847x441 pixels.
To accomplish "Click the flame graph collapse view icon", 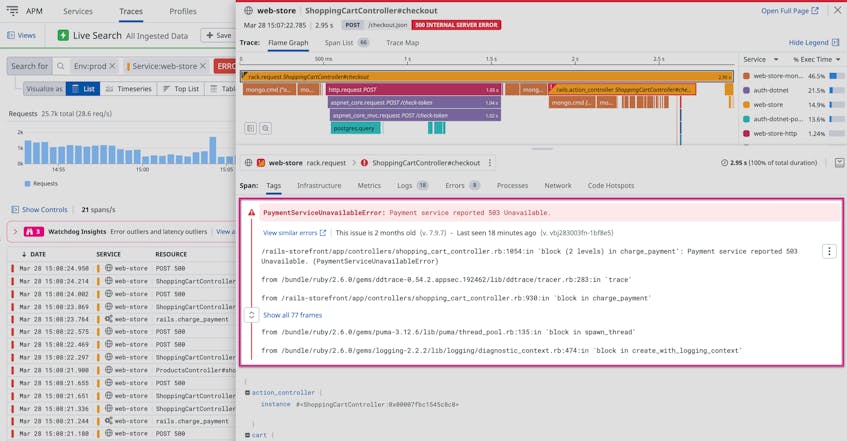I will (251, 128).
